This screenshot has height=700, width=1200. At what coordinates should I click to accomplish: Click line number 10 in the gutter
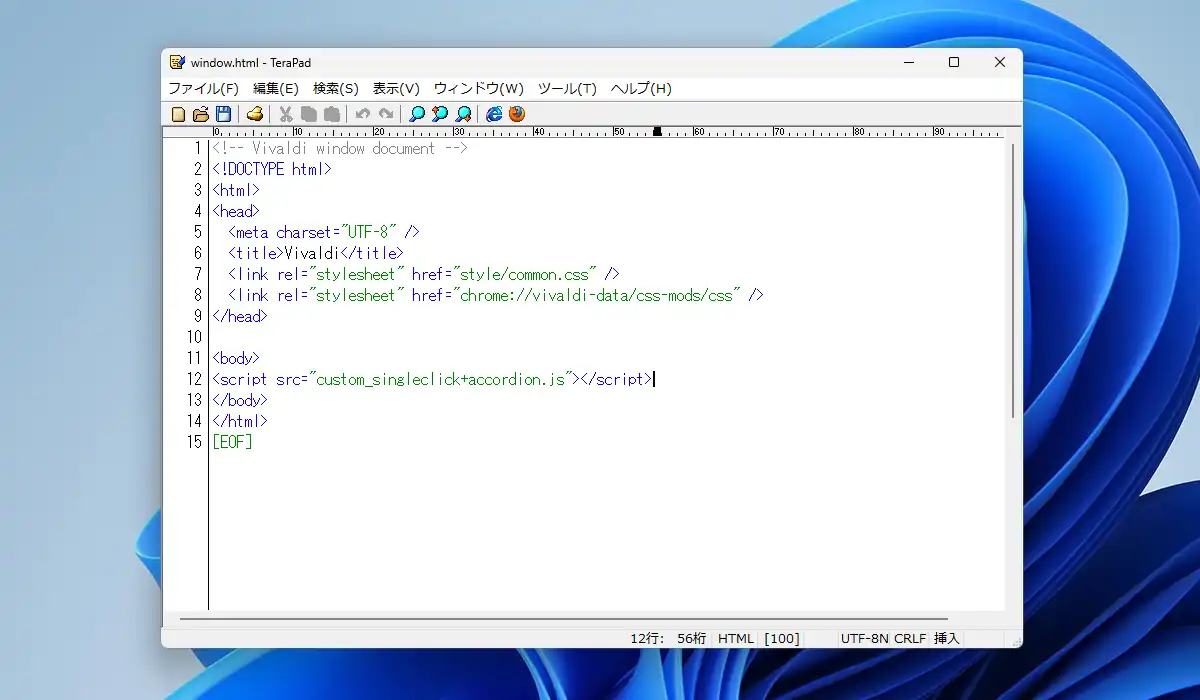pos(194,338)
